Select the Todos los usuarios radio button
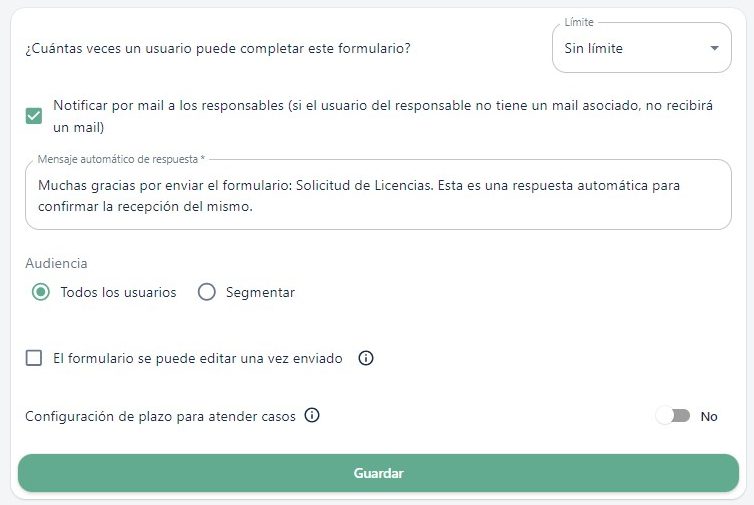This screenshot has height=505, width=754. click(x=40, y=292)
